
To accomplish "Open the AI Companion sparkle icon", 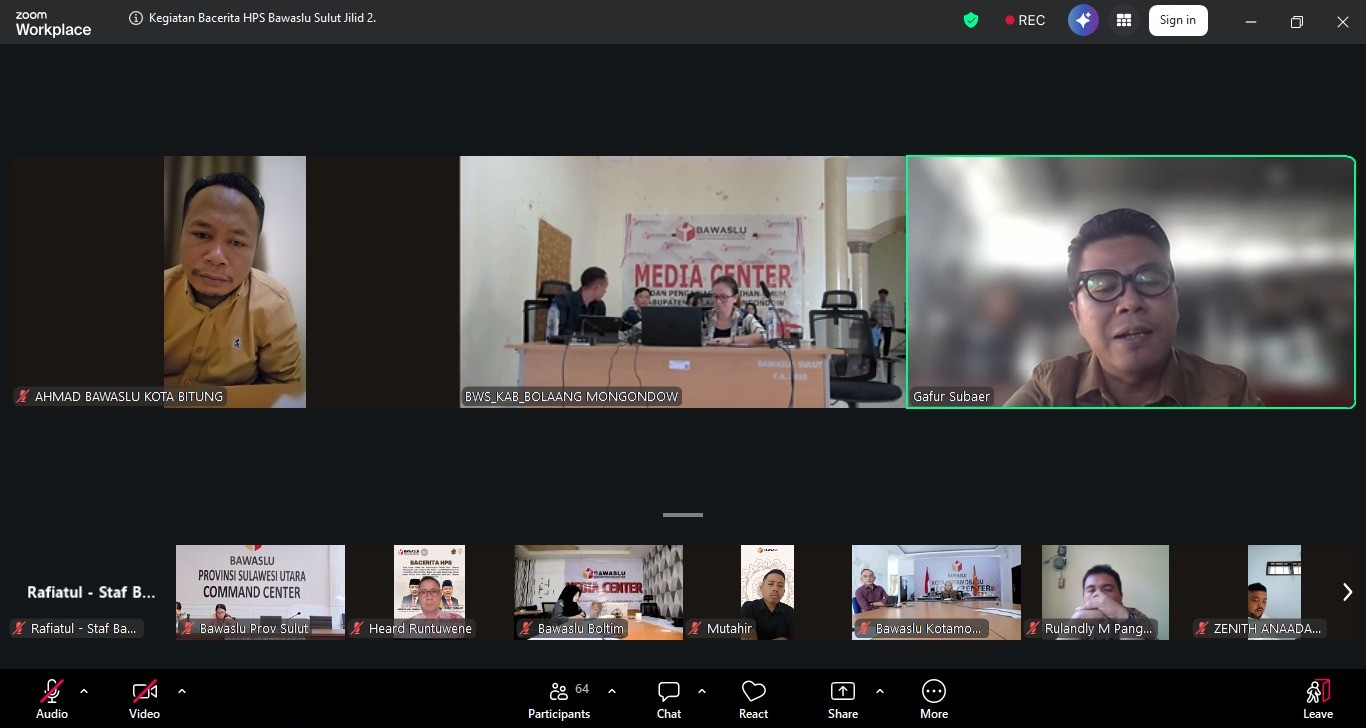I will pyautogui.click(x=1083, y=20).
